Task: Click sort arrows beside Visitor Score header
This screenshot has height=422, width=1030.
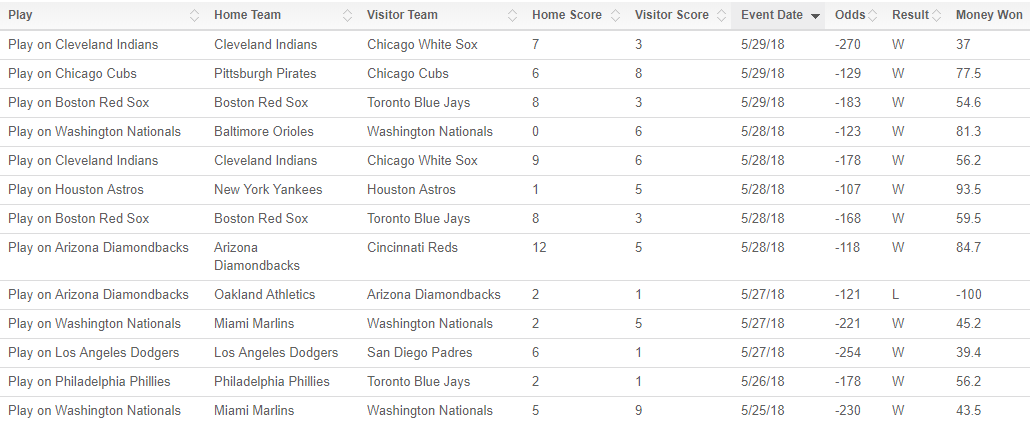Action: click(x=722, y=15)
